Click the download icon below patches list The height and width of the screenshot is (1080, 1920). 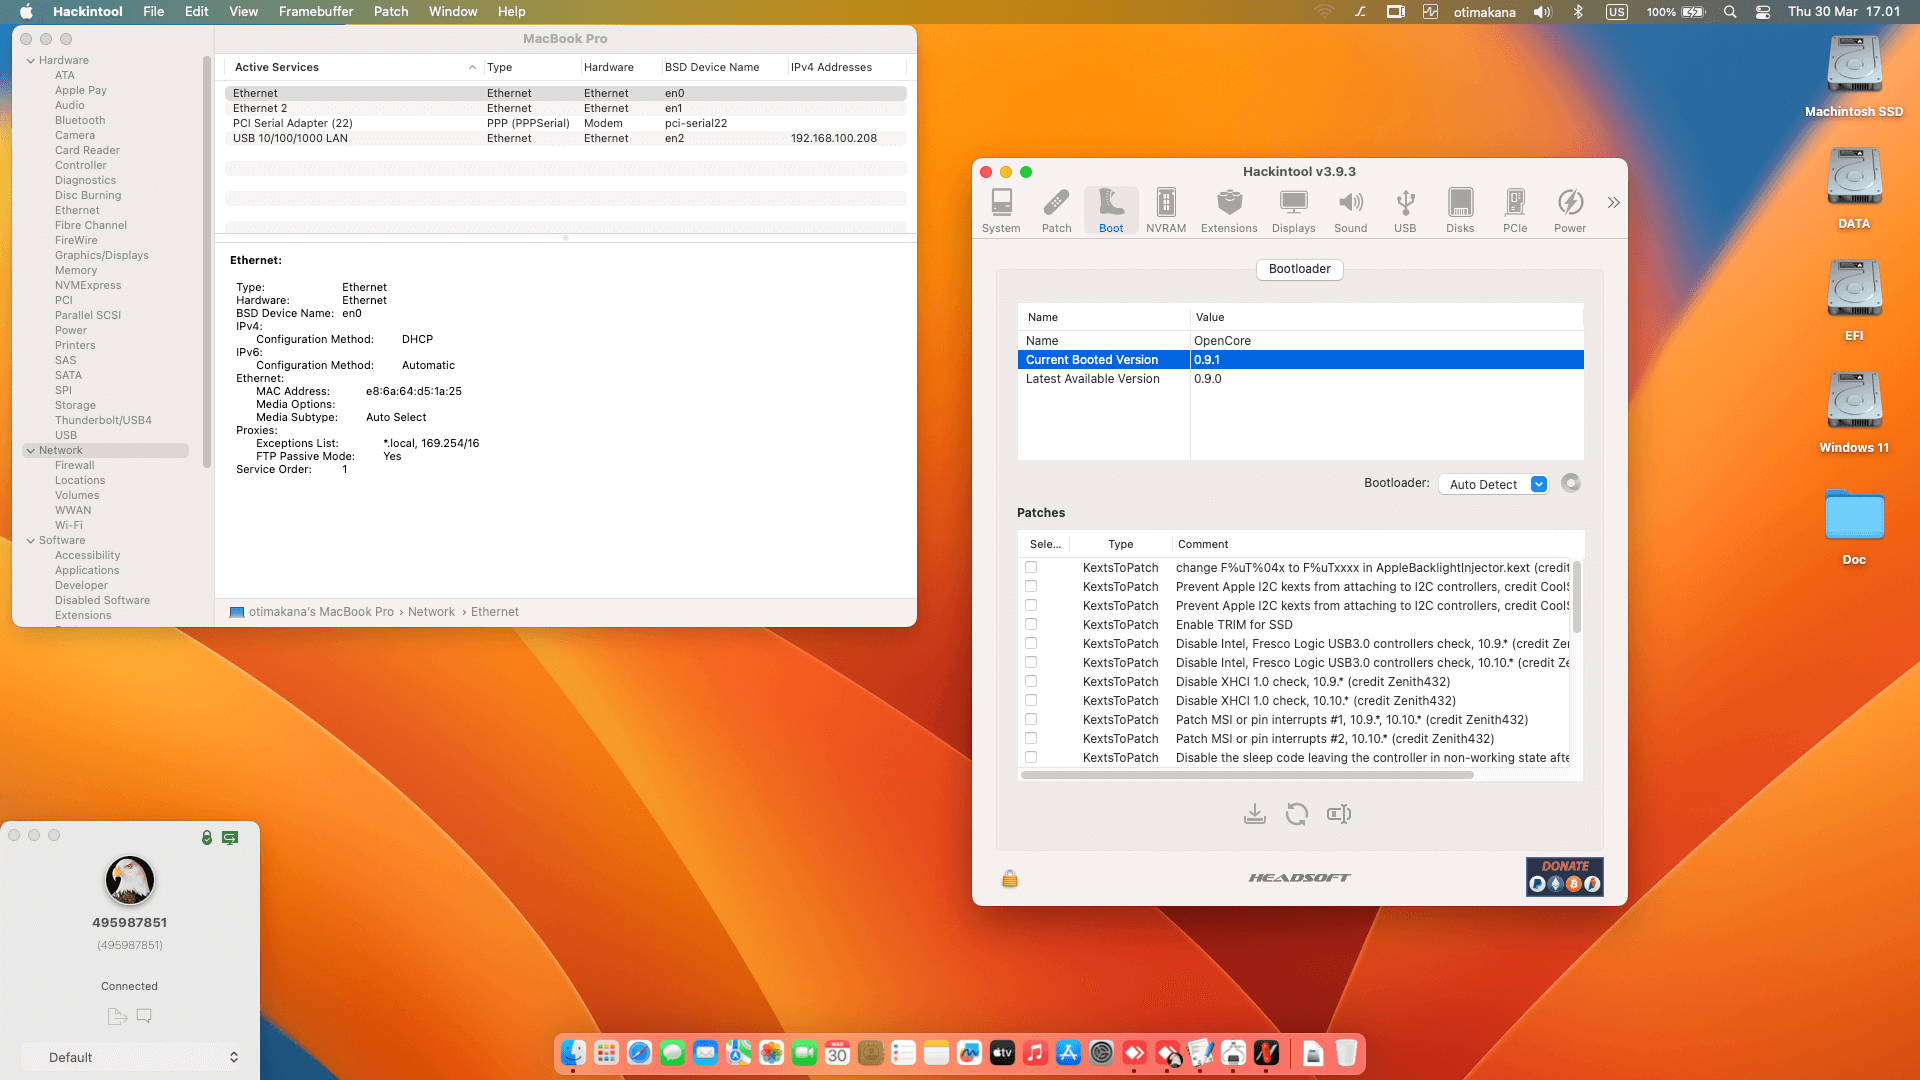1254,814
